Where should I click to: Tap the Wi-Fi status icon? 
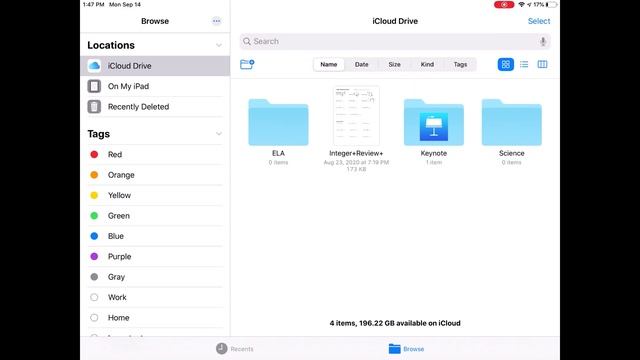click(522, 4)
